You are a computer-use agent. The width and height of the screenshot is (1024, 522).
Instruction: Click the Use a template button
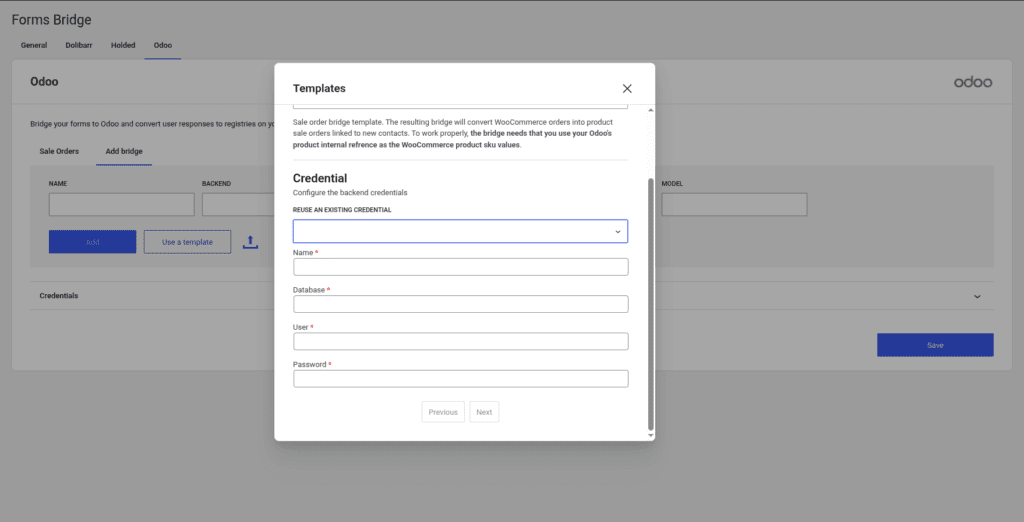187,242
